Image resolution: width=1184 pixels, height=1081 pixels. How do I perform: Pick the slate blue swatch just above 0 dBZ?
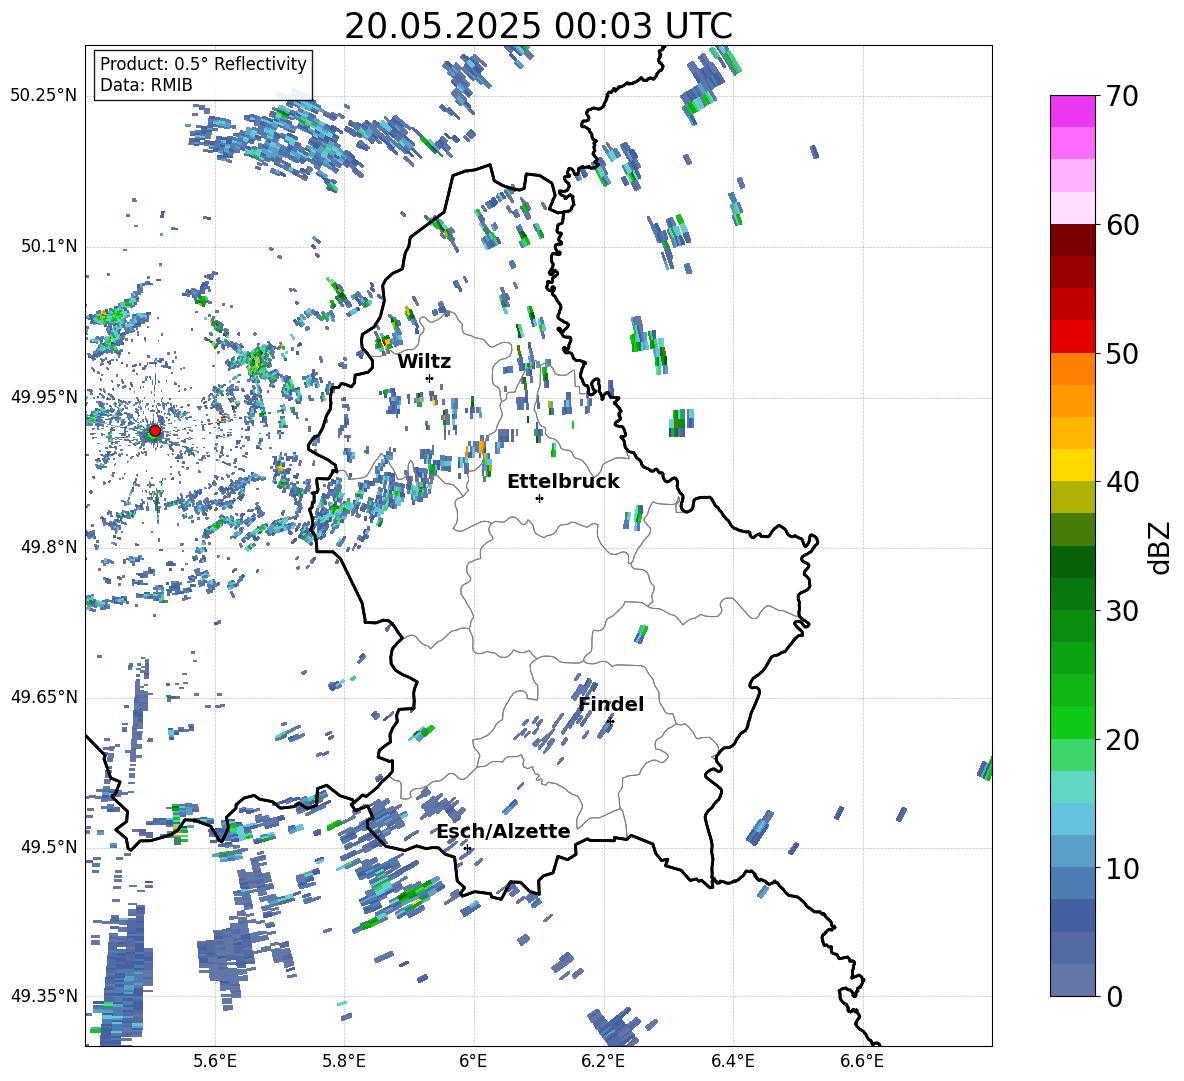point(1072,980)
